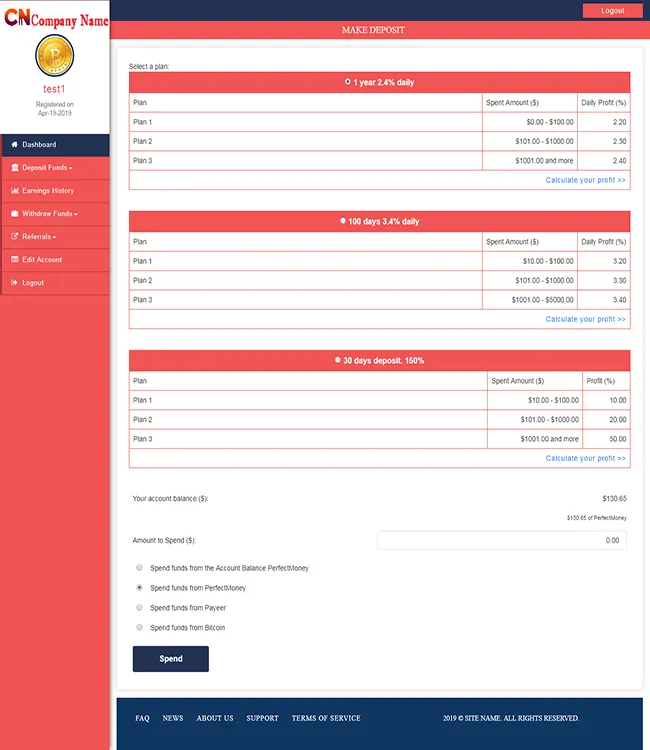Choose Spend funds from Bitcoin option

point(139,627)
